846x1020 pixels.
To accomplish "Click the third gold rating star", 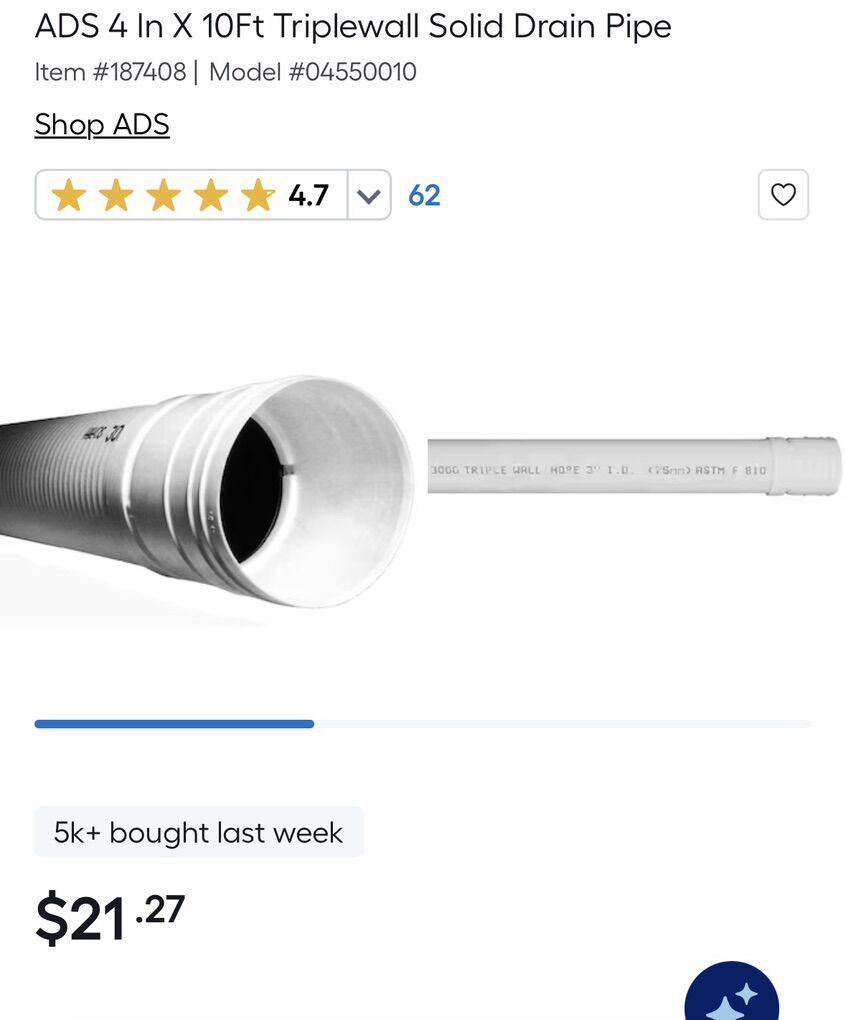I will point(163,195).
